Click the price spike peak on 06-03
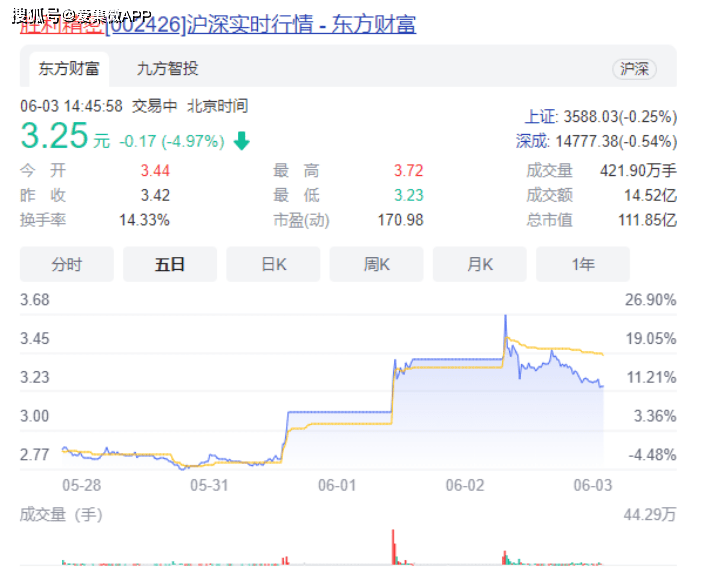Viewport: 705px width, 580px height. [505, 317]
